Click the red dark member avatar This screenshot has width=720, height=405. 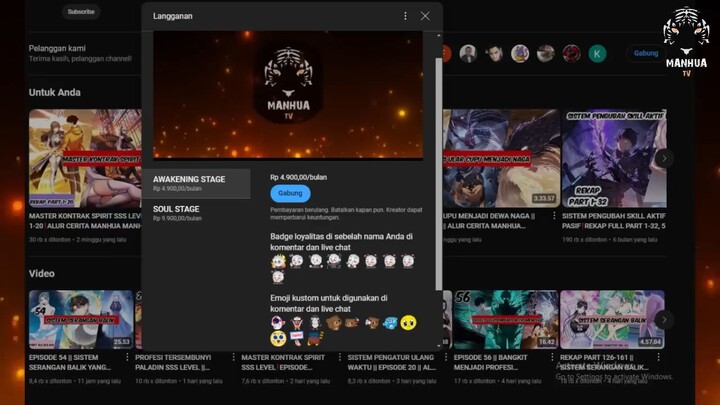coord(571,54)
